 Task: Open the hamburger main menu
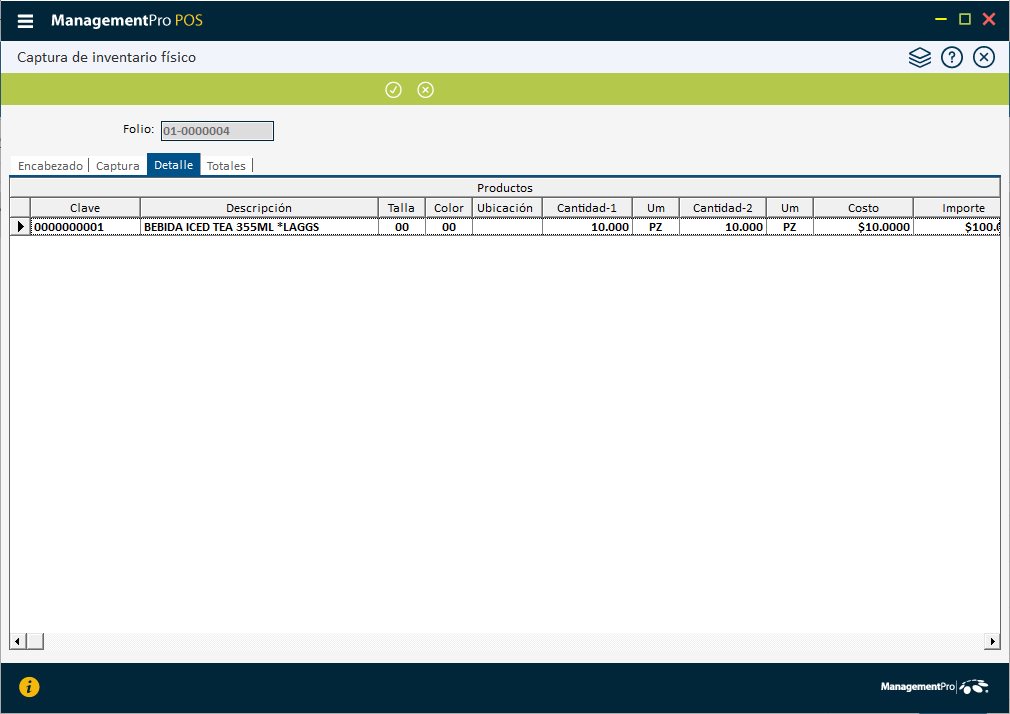[x=26, y=21]
